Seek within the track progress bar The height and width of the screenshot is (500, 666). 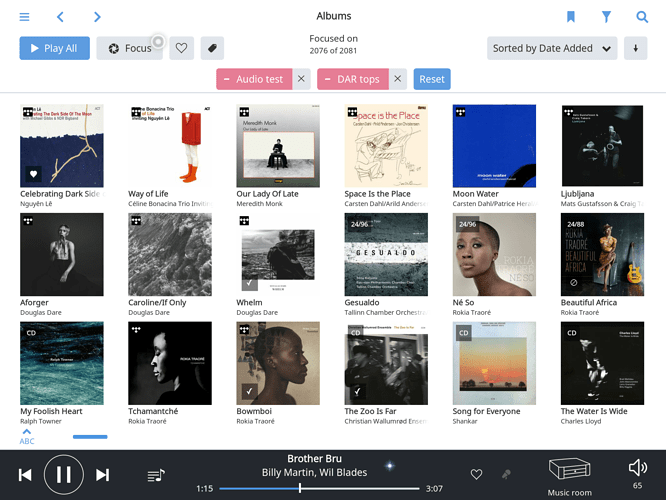click(x=319, y=489)
